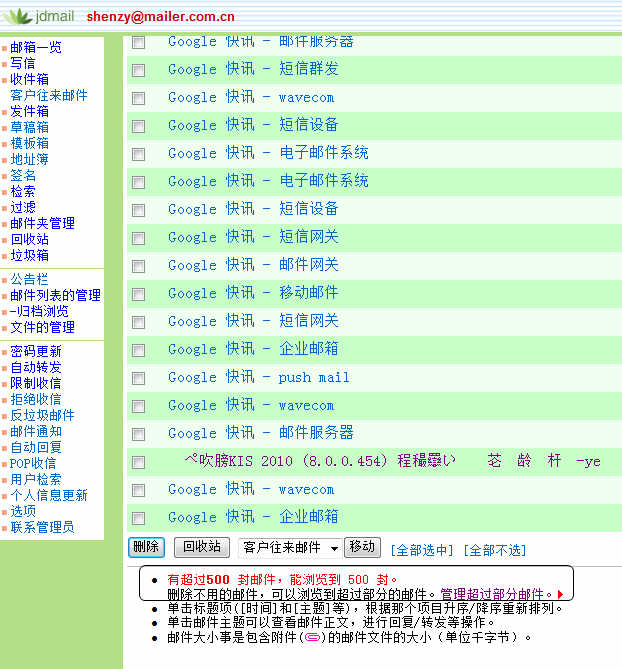Open the 发件箱 folder
Image resolution: width=622 pixels, height=669 pixels.
pyautogui.click(x=29, y=111)
